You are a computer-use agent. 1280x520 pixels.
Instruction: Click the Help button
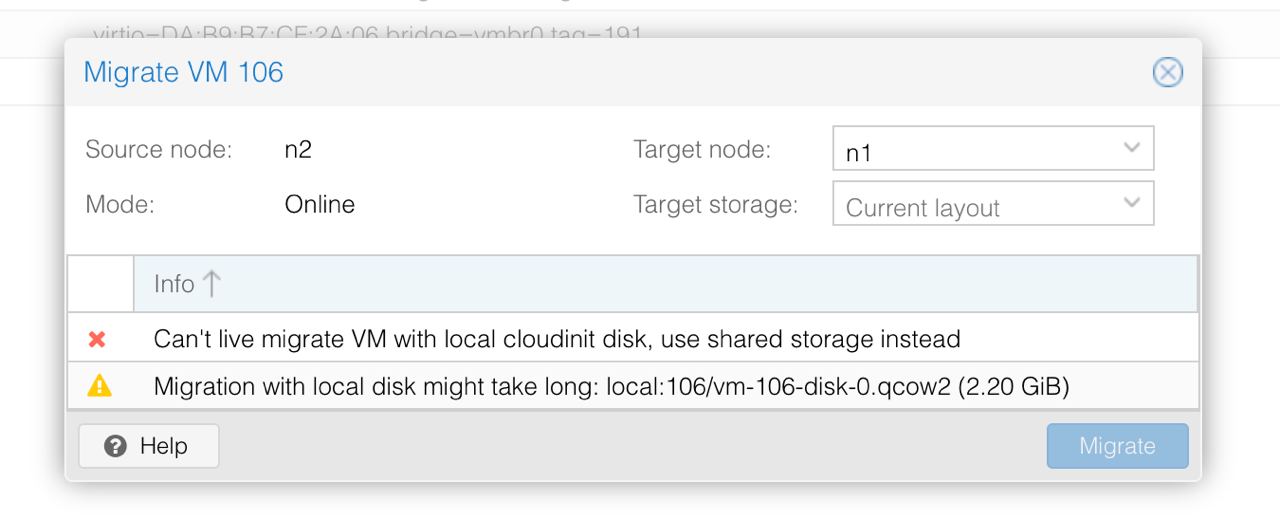149,446
